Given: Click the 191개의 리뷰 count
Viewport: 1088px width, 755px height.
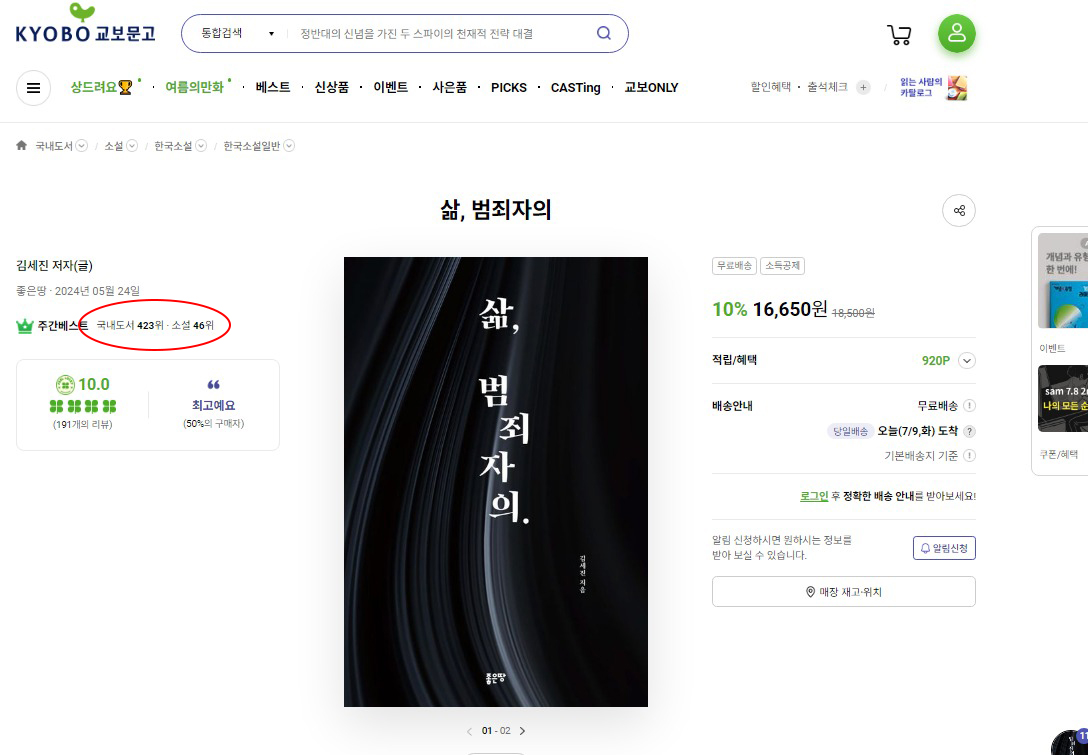Looking at the screenshot, I should [x=83, y=424].
